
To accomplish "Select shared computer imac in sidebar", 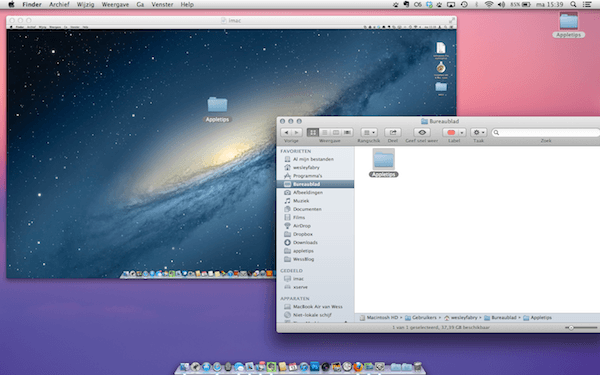I will (x=298, y=279).
